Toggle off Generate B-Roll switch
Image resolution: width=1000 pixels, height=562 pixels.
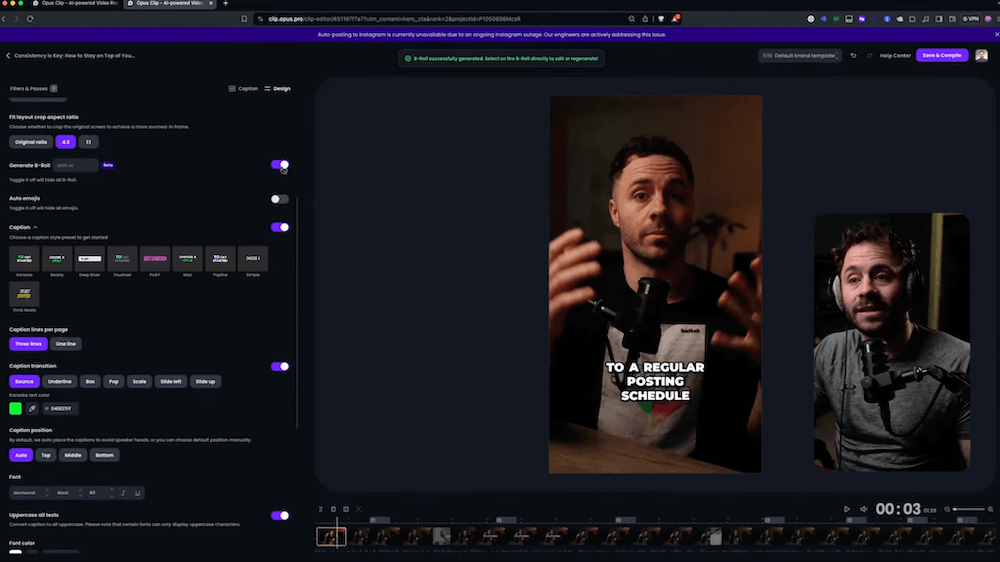pos(279,165)
